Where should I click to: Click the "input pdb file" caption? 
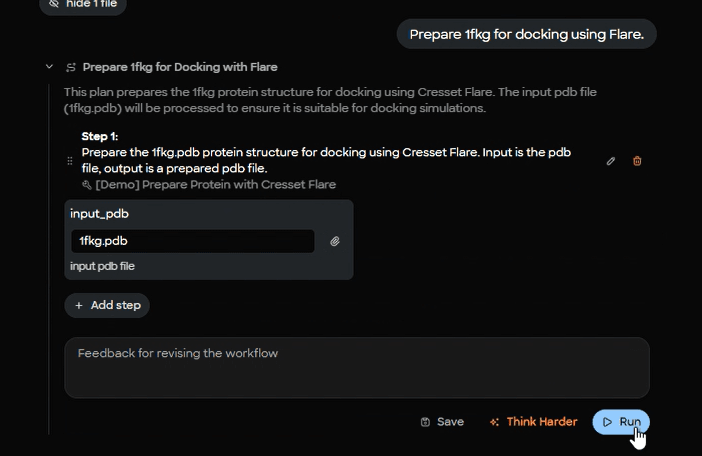(102, 266)
